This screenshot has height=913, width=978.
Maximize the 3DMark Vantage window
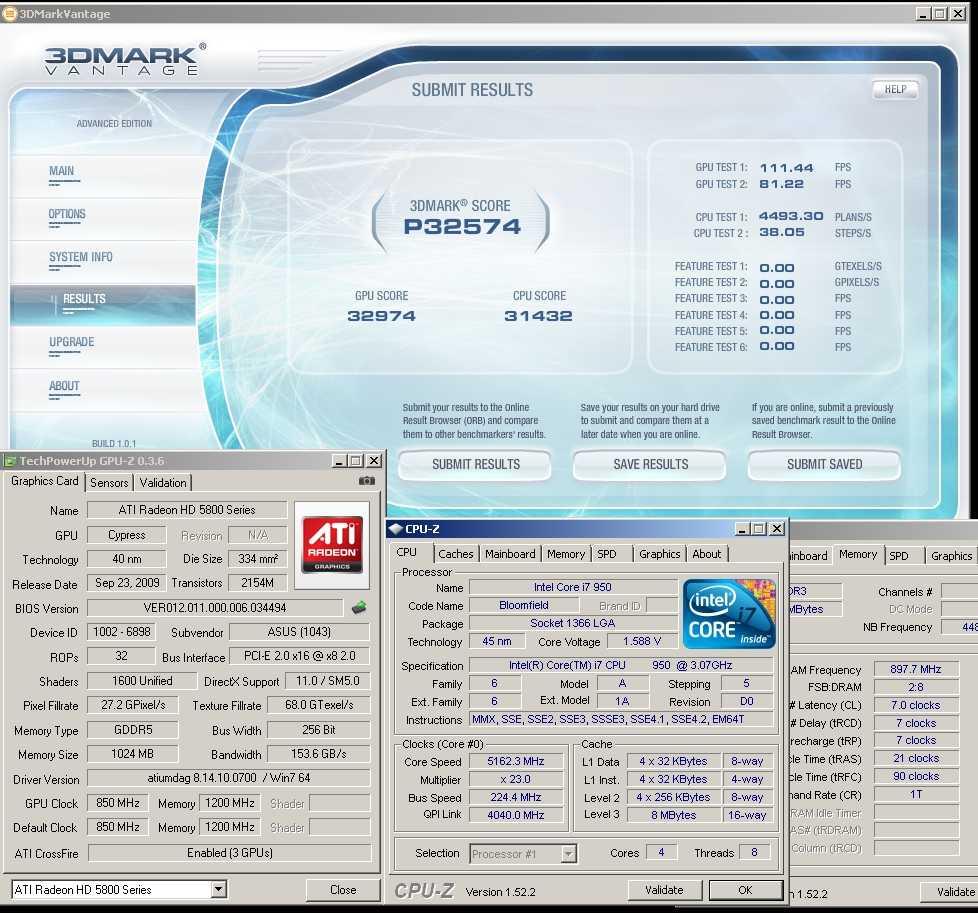tap(941, 14)
